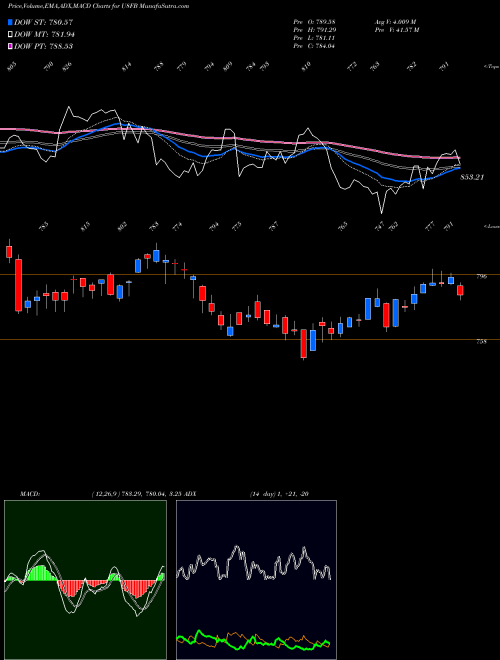The width and height of the screenshot is (500, 660).
Task: Click the 758 support level label
Action: click(x=481, y=342)
